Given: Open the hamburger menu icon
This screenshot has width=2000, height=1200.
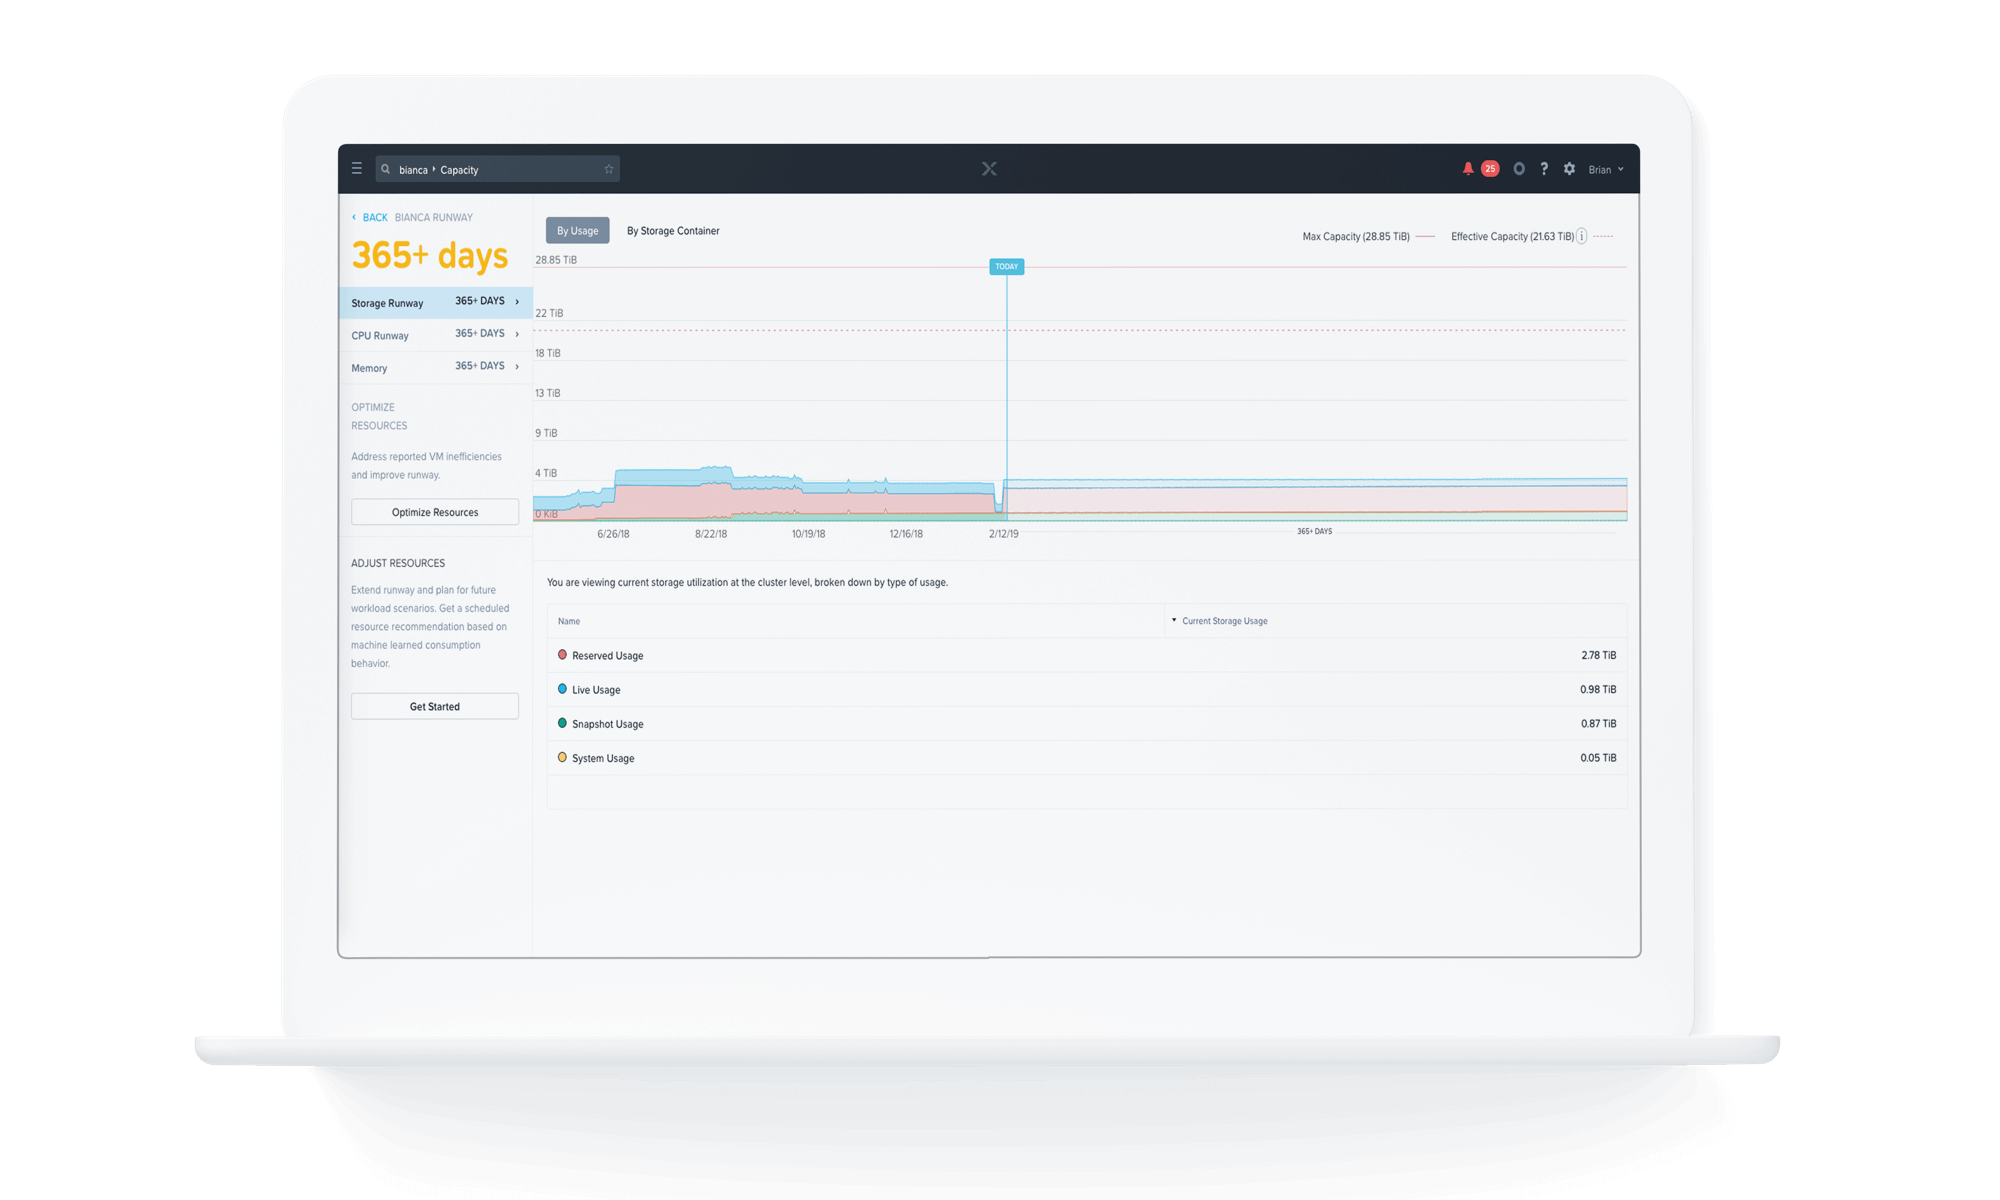Looking at the screenshot, I should click(356, 169).
